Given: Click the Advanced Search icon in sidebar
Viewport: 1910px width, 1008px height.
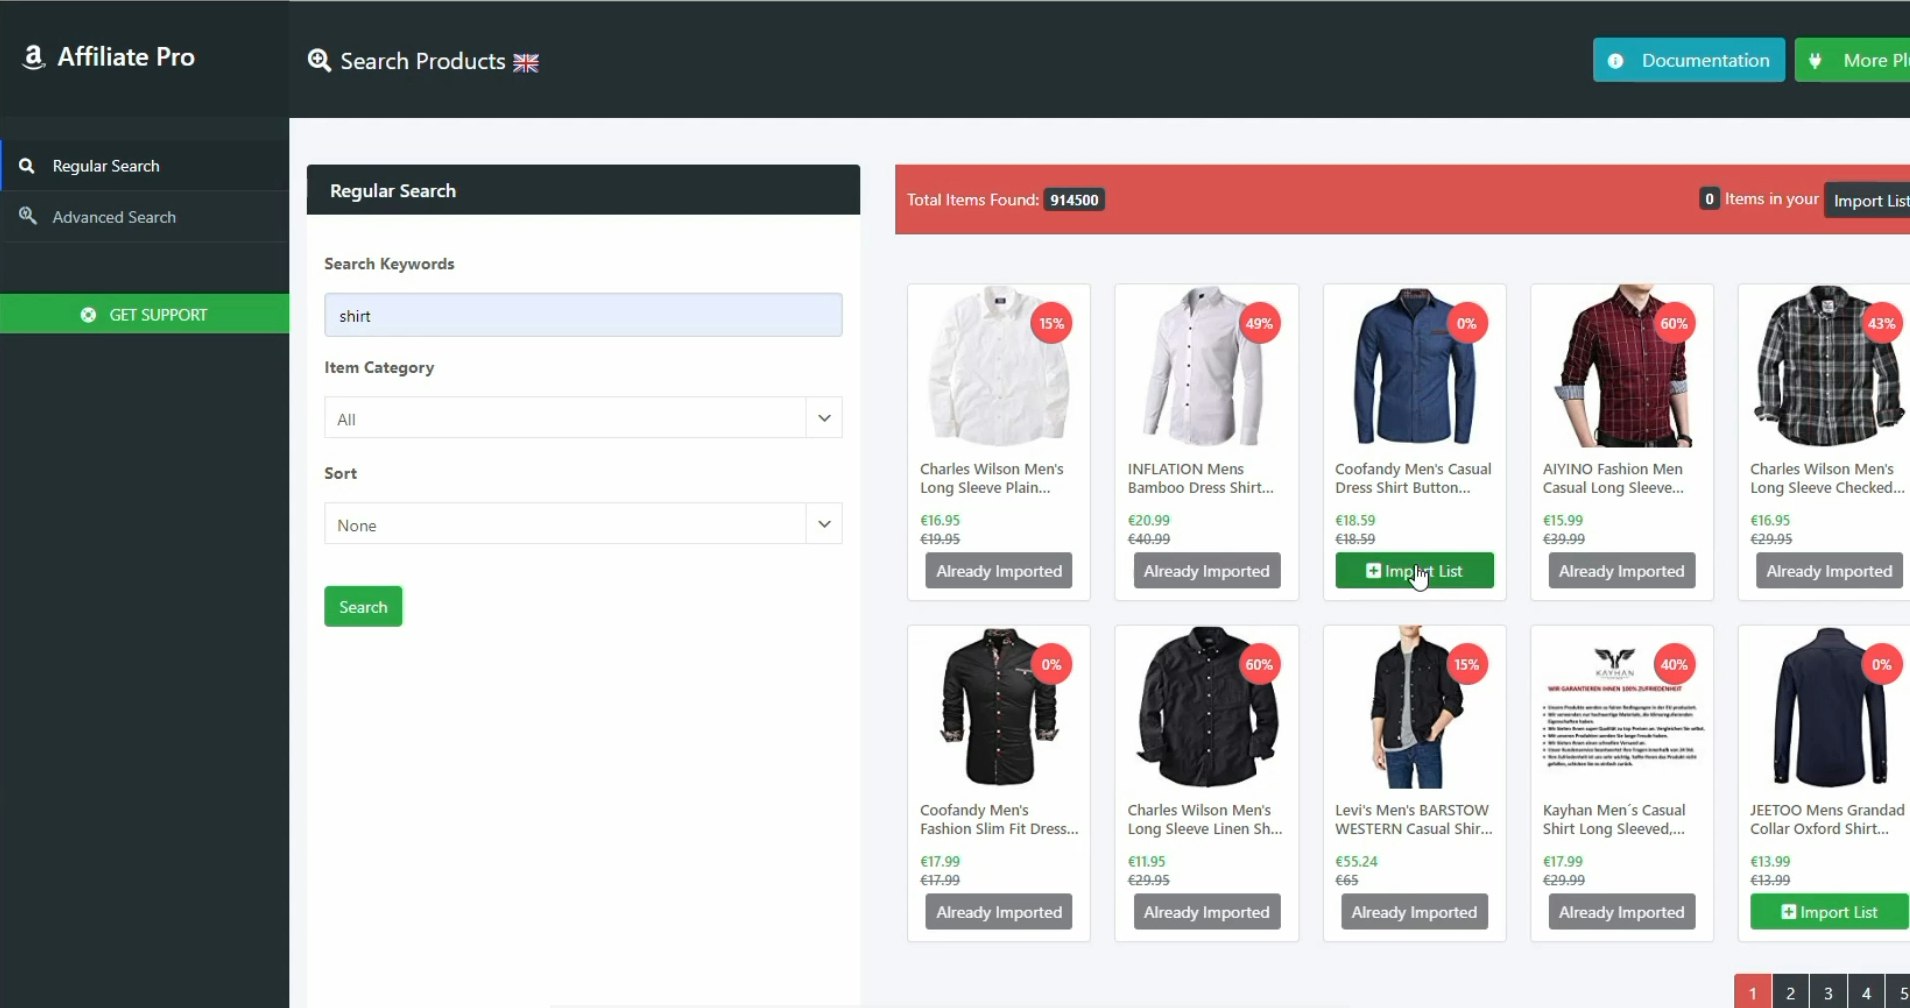Looking at the screenshot, I should pyautogui.click(x=27, y=216).
